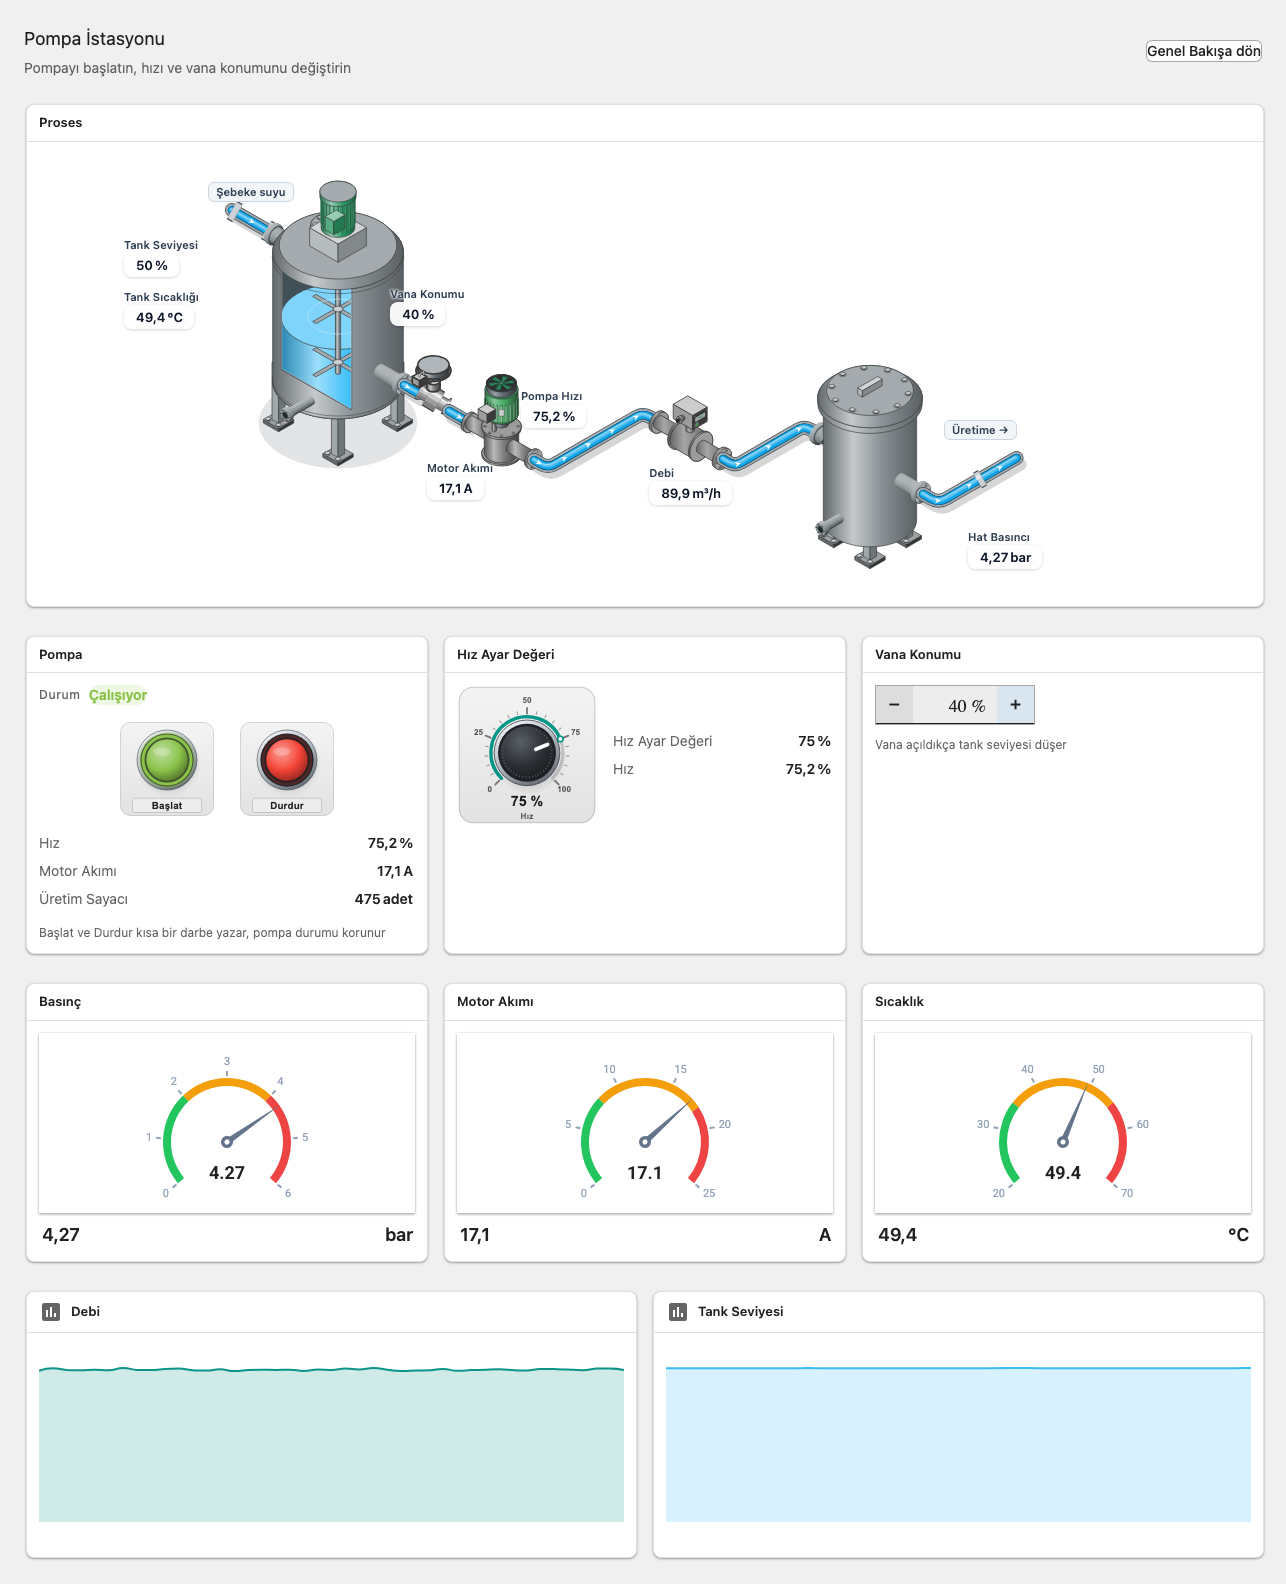Click the Hat Basıncı 4,27 bar value
This screenshot has width=1286, height=1584.
pyautogui.click(x=1005, y=558)
